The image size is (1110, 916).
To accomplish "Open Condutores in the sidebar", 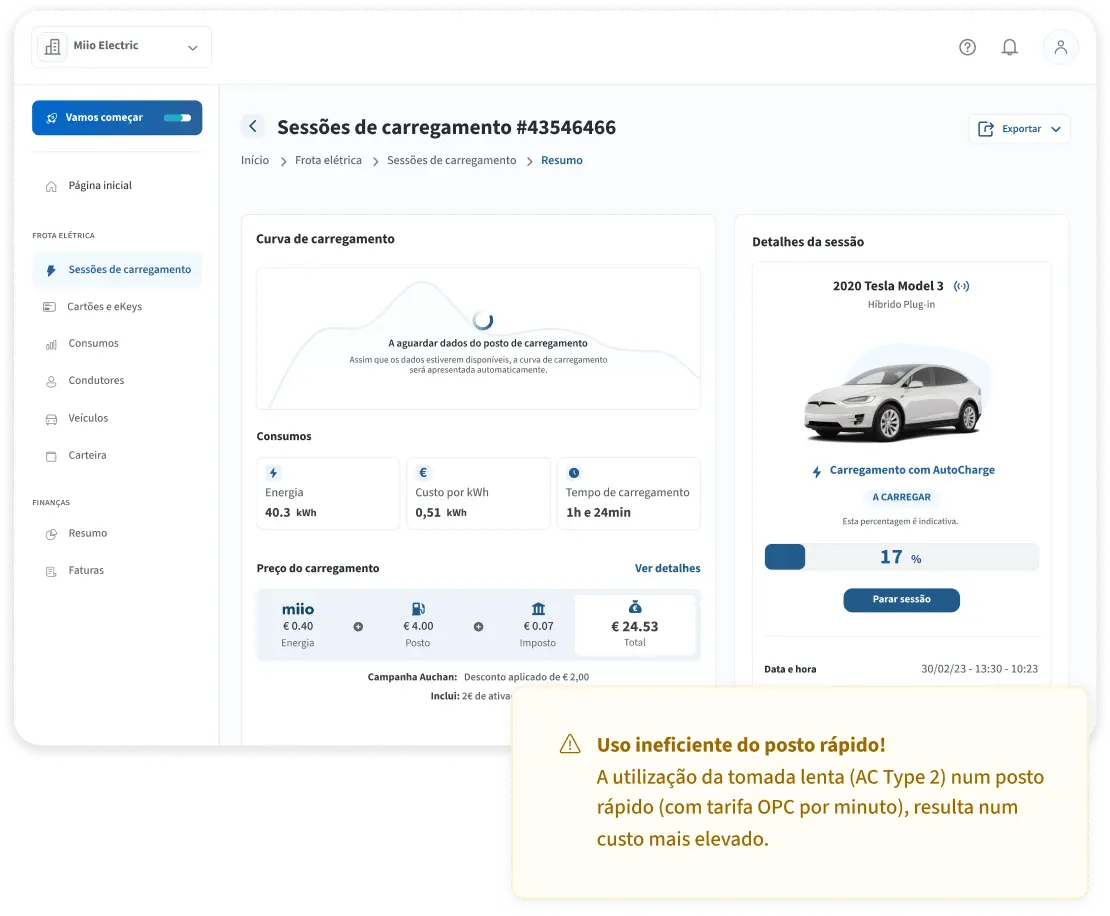I will 96,381.
